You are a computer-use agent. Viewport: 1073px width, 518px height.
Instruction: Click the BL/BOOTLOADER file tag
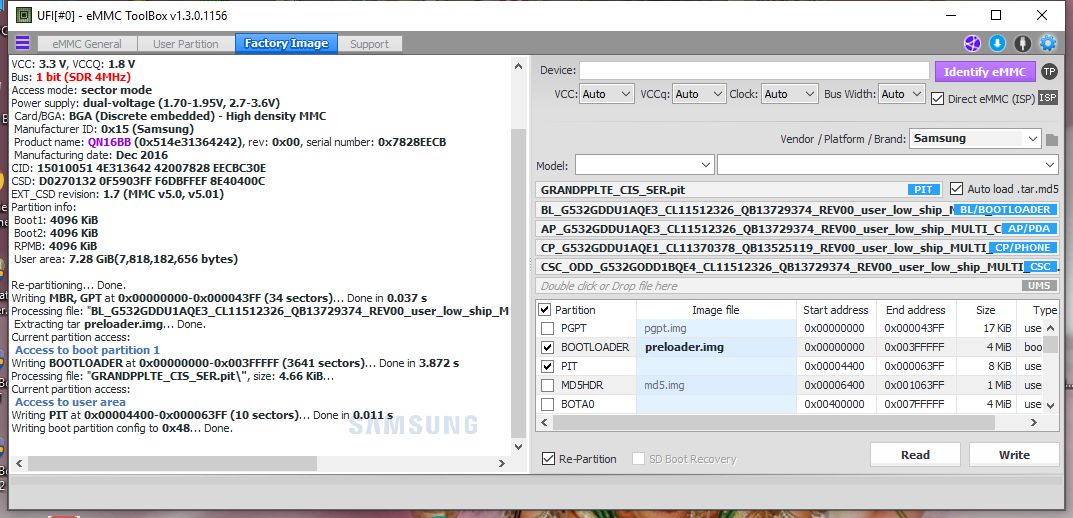tap(1005, 209)
